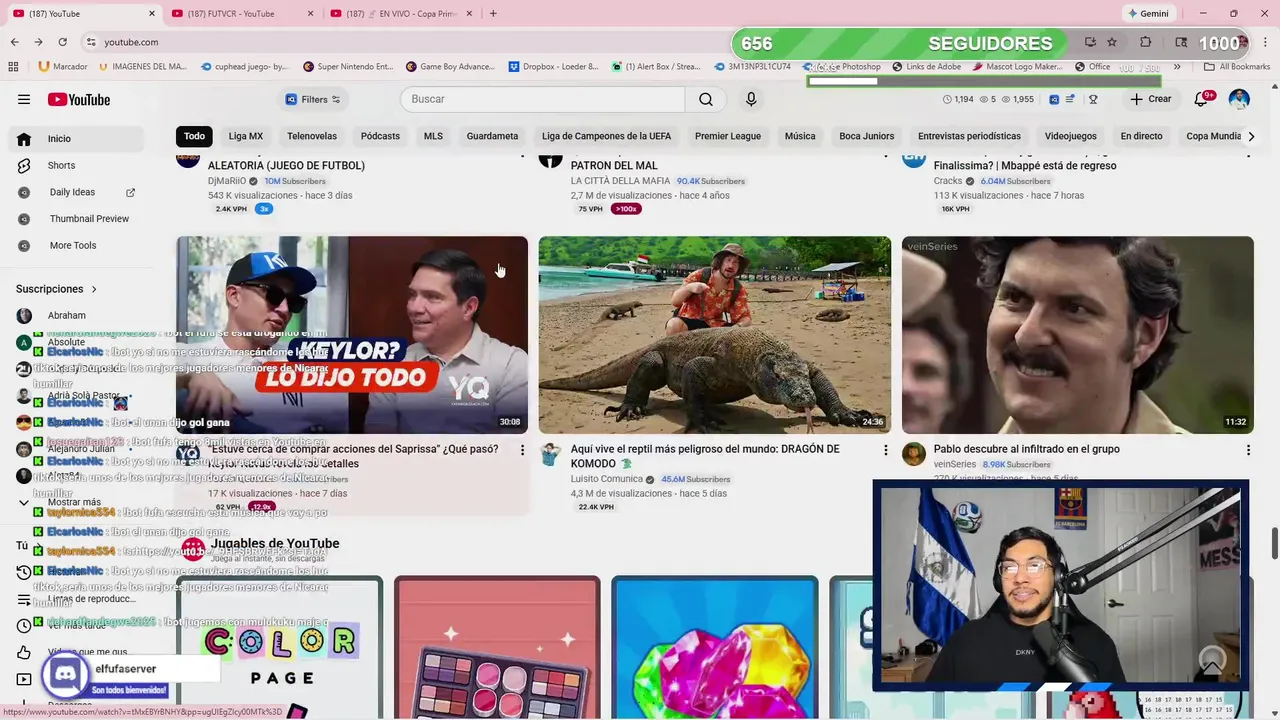Screen dimensions: 1280x720
Task: Click the search magnifier button
Action: click(x=706, y=99)
